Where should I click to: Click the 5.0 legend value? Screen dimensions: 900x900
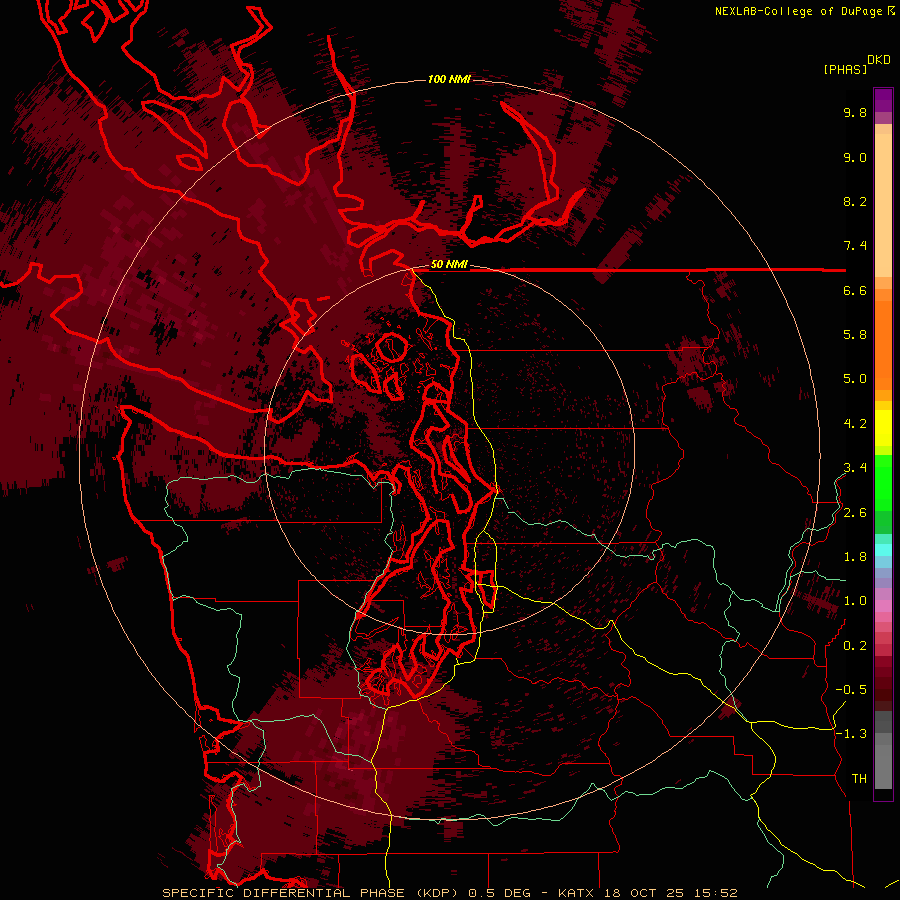(x=855, y=379)
